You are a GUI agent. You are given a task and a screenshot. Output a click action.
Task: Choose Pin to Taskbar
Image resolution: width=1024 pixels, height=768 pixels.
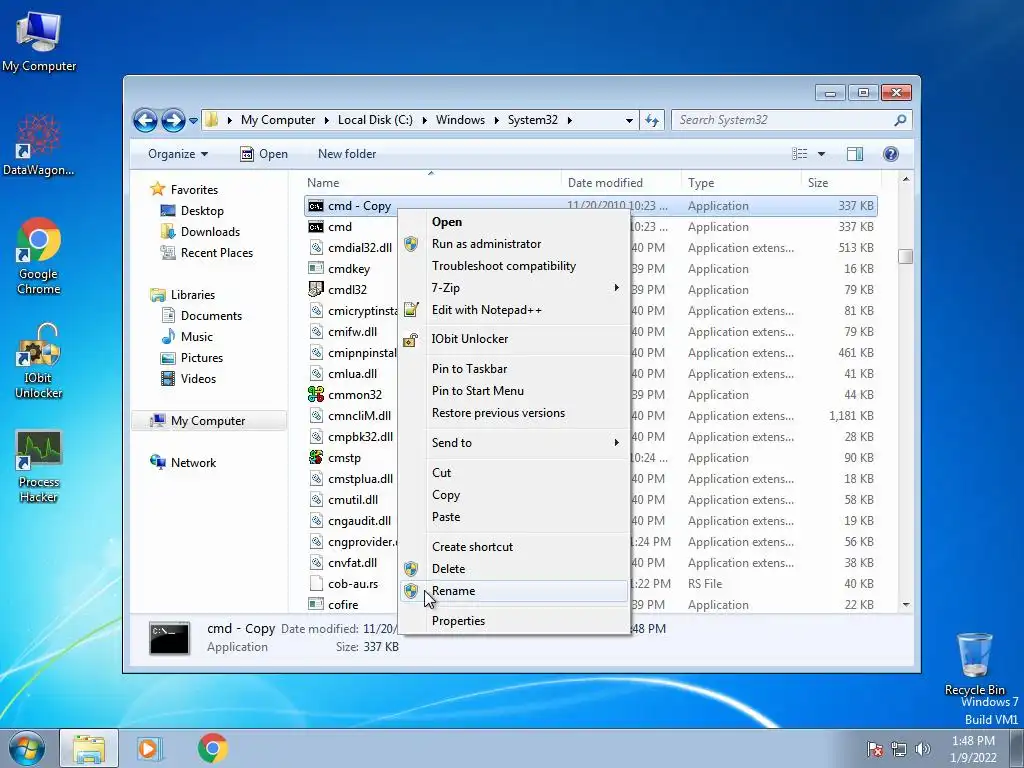[513, 369]
